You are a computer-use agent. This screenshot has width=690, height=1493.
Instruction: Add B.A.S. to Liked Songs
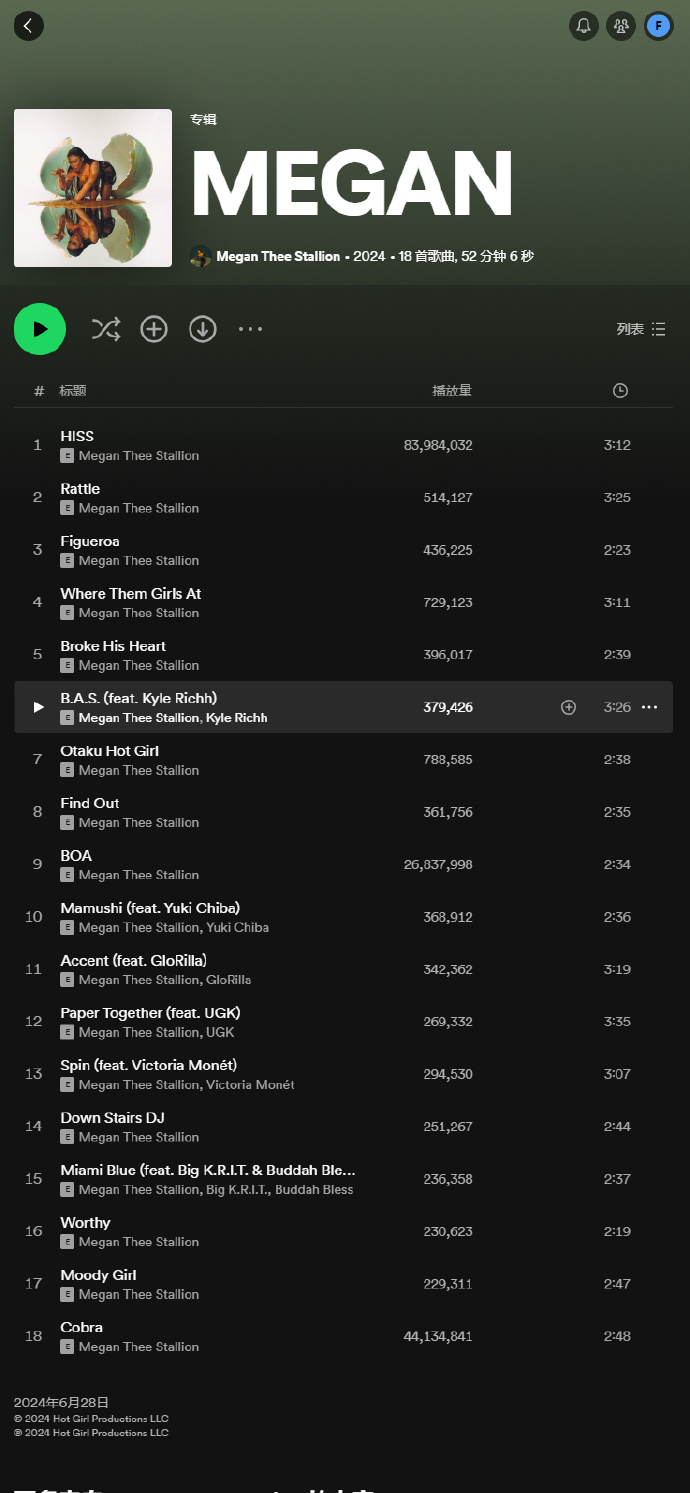click(x=568, y=707)
